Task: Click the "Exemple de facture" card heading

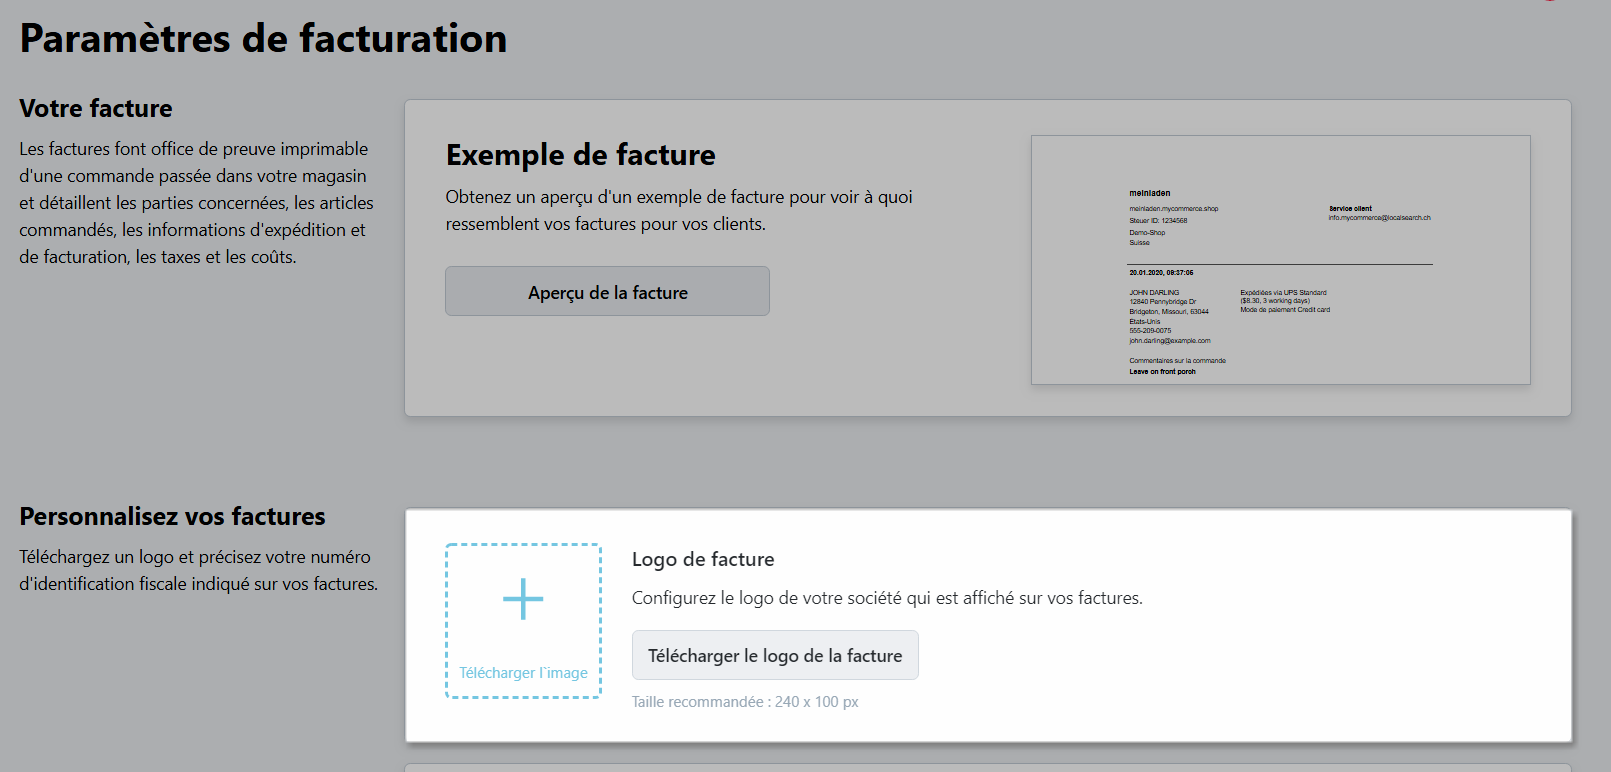Action: tap(580, 155)
